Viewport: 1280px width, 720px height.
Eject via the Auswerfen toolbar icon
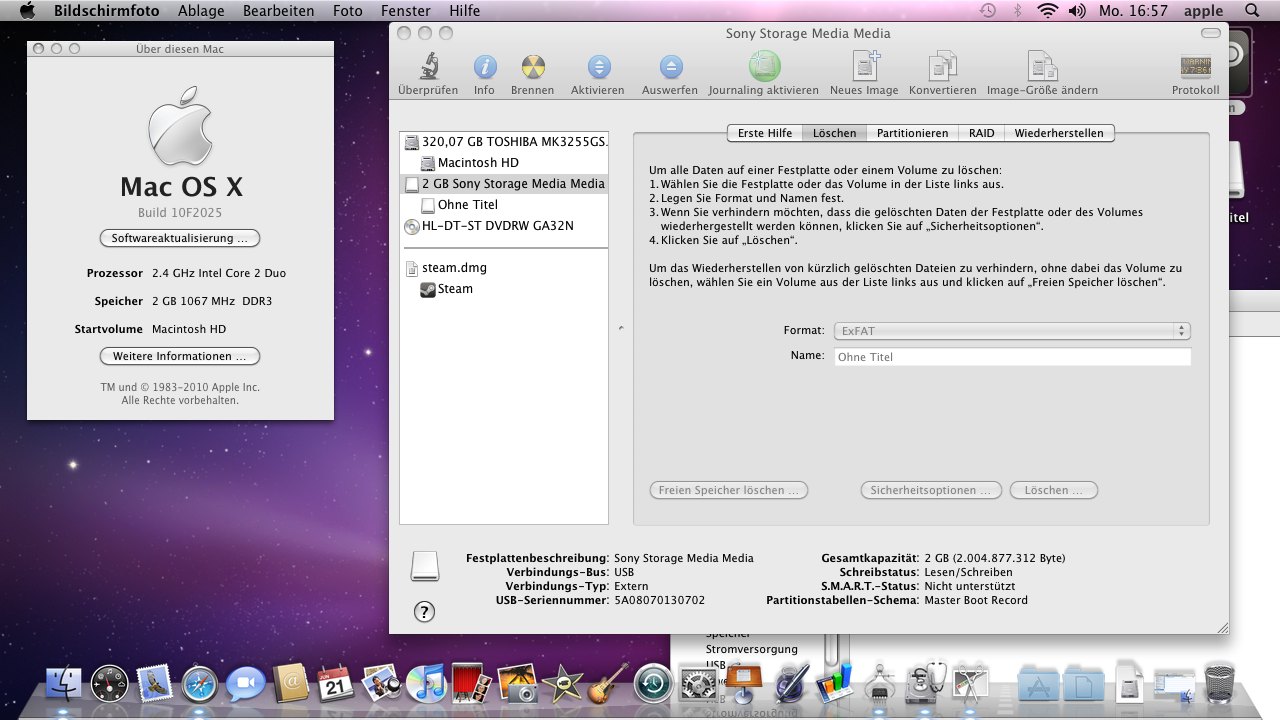coord(670,67)
